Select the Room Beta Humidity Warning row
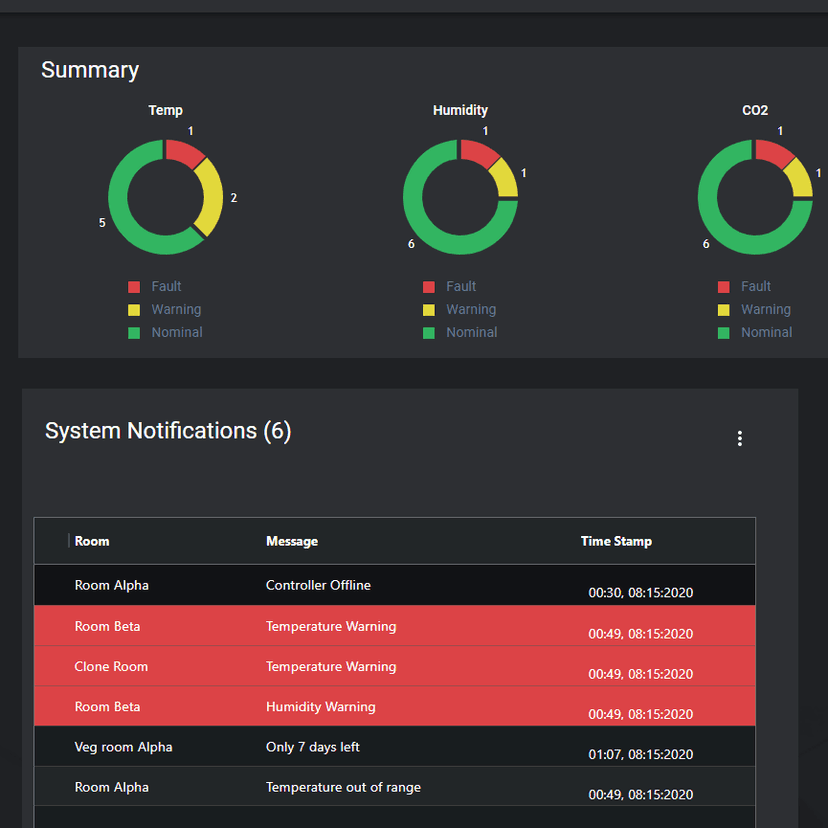The height and width of the screenshot is (828, 828). coord(394,707)
